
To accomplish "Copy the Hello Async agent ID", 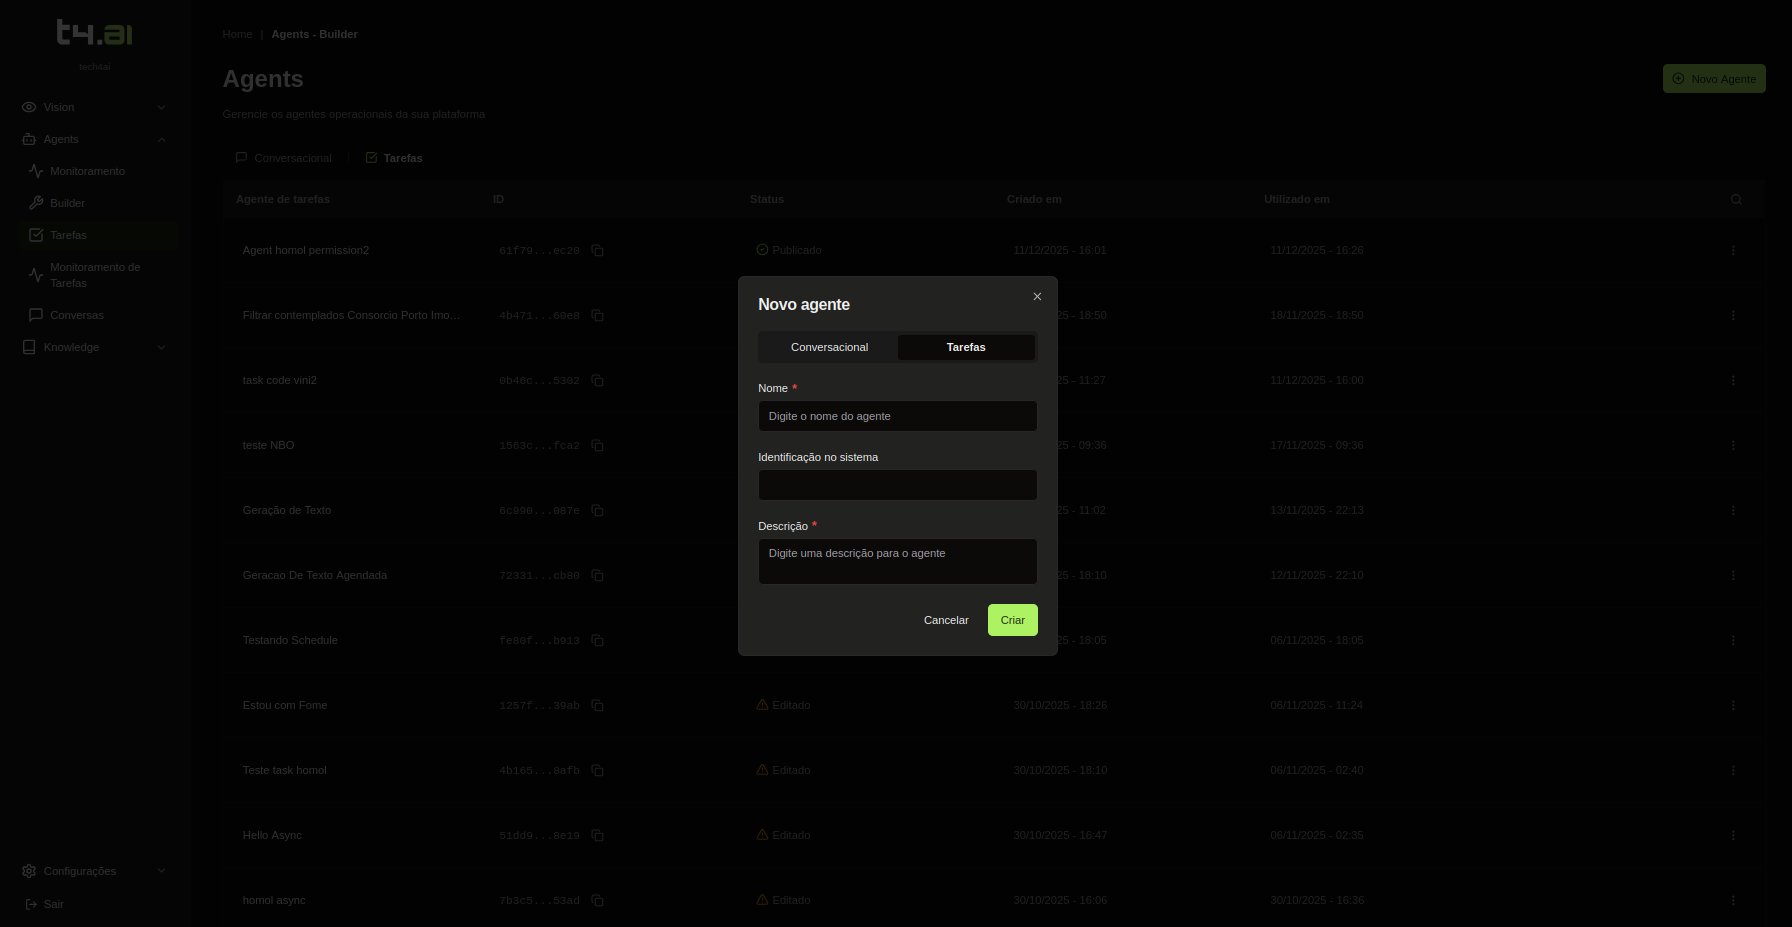I will (x=598, y=835).
